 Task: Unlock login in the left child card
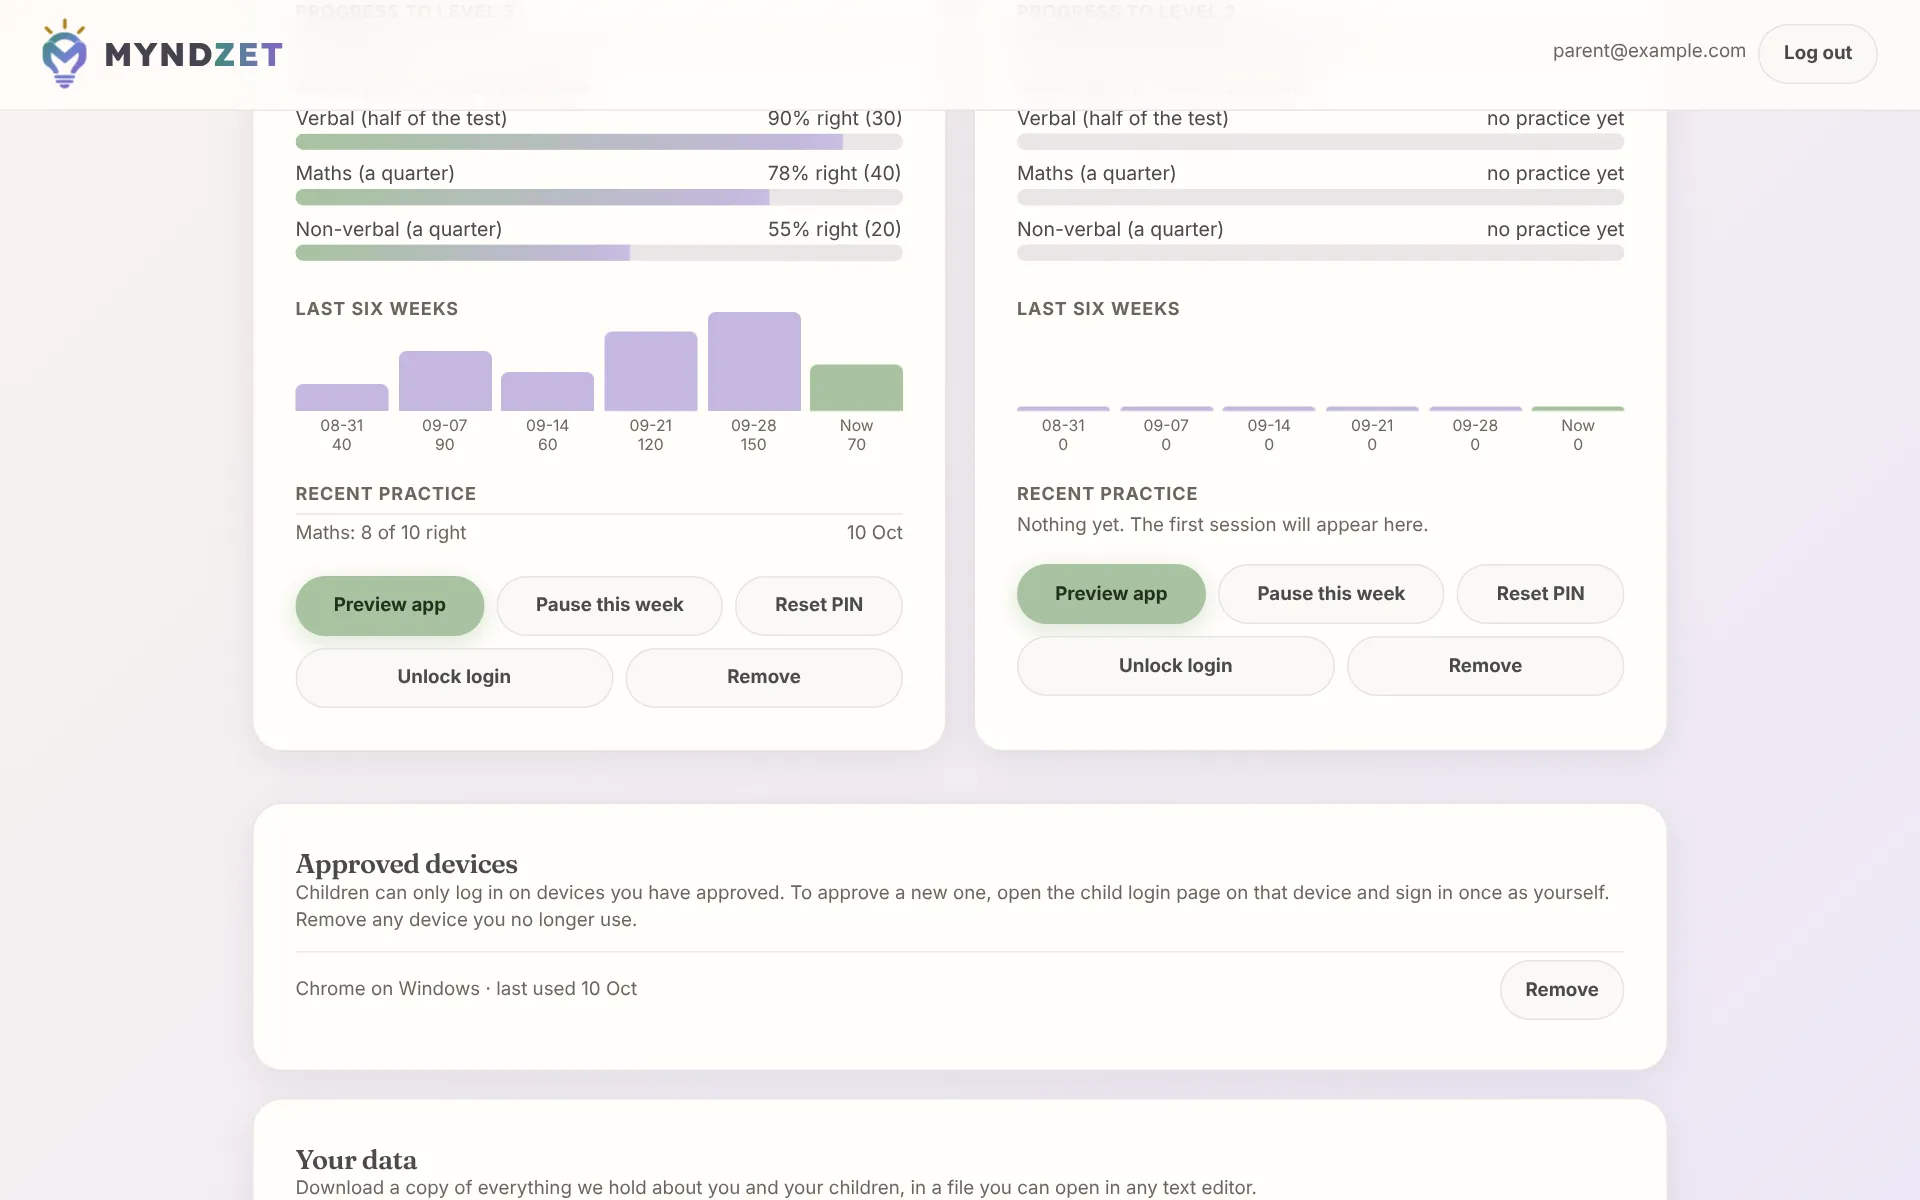coord(454,677)
